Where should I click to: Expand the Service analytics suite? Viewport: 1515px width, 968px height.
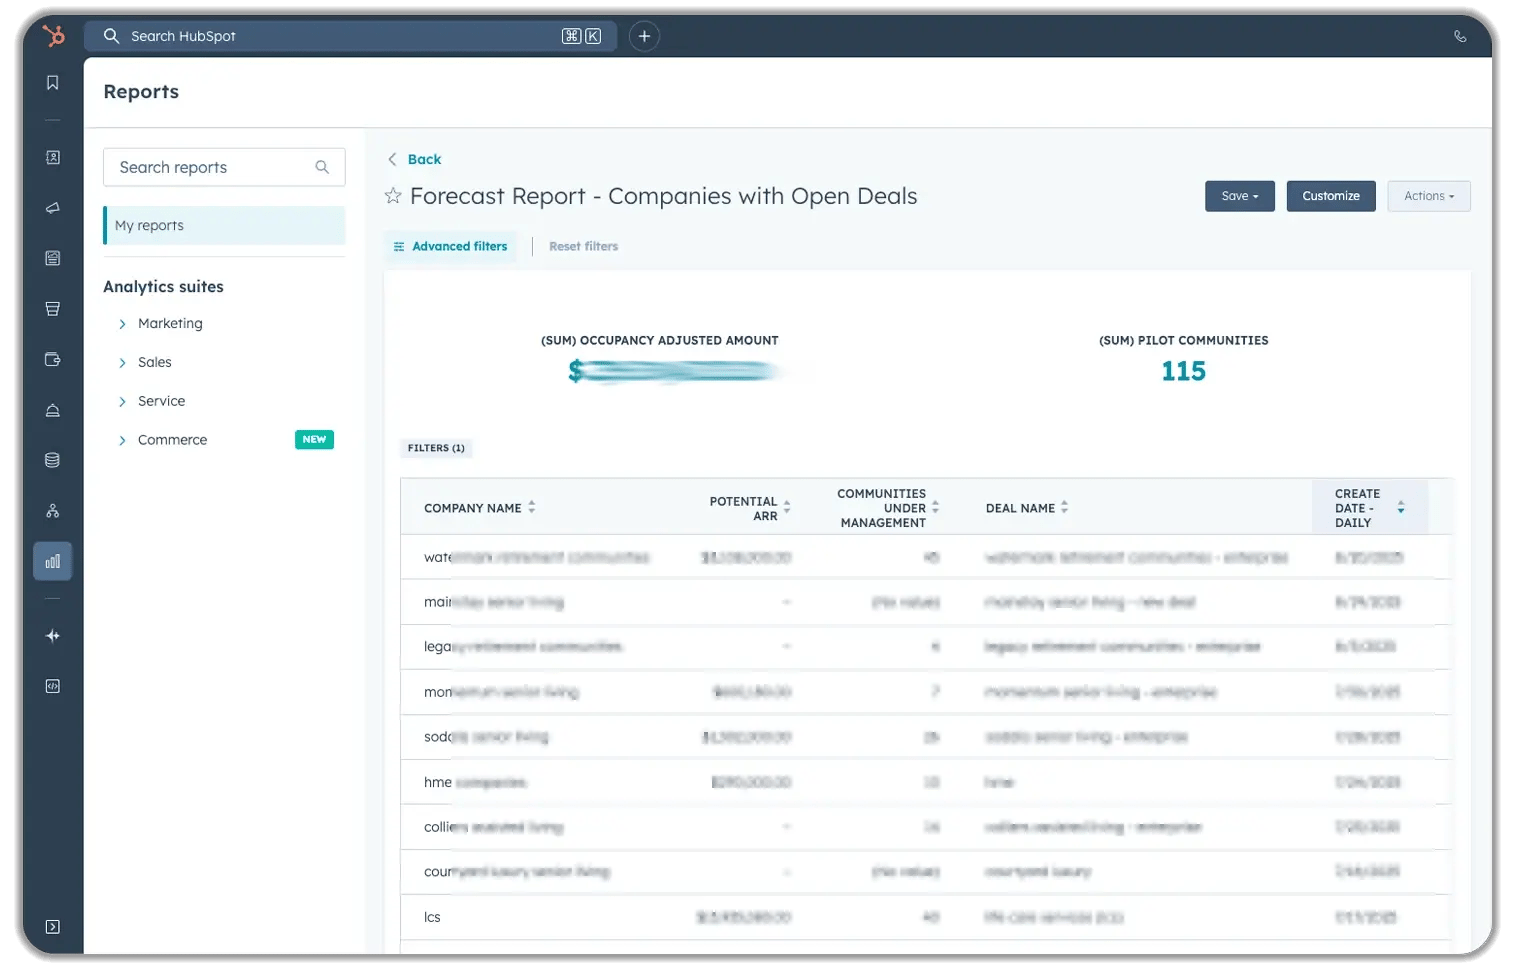point(161,401)
